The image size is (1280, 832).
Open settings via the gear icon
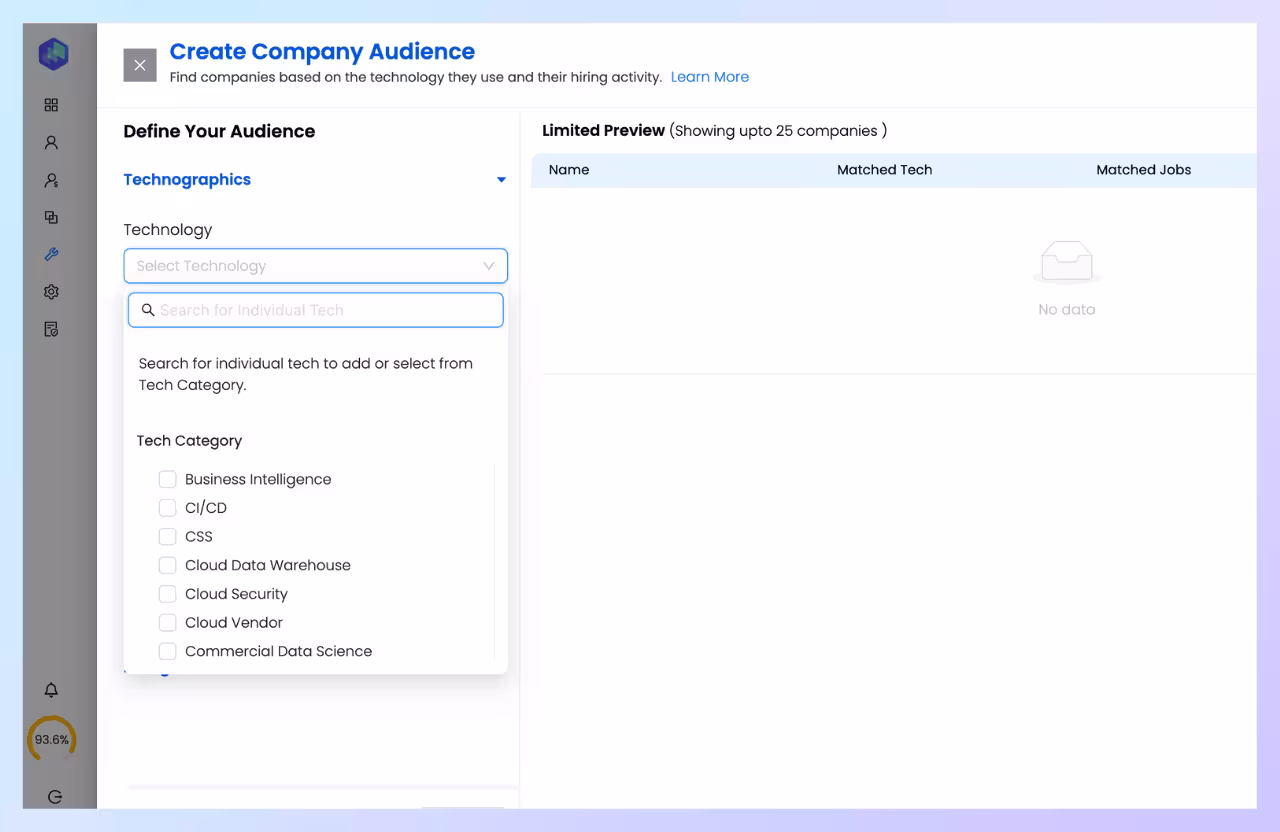(51, 291)
